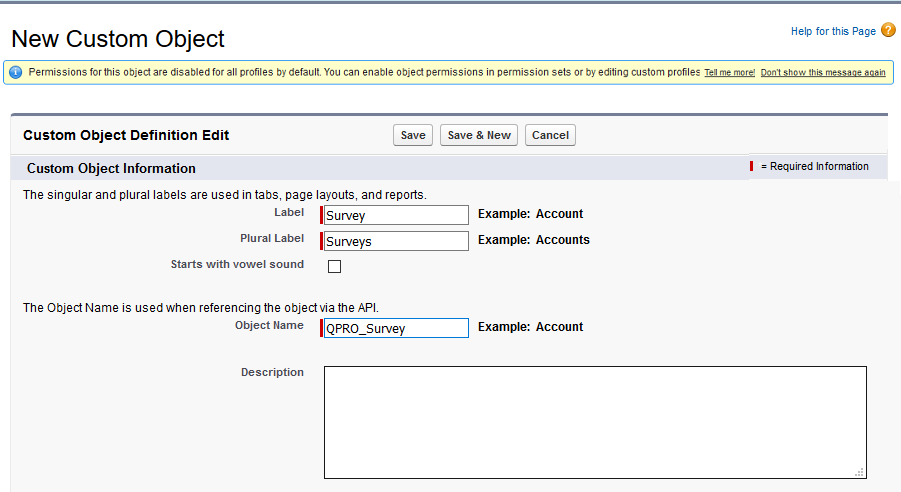
Task: Dismiss banner via 'Don't show this message again'
Action: [x=822, y=73]
